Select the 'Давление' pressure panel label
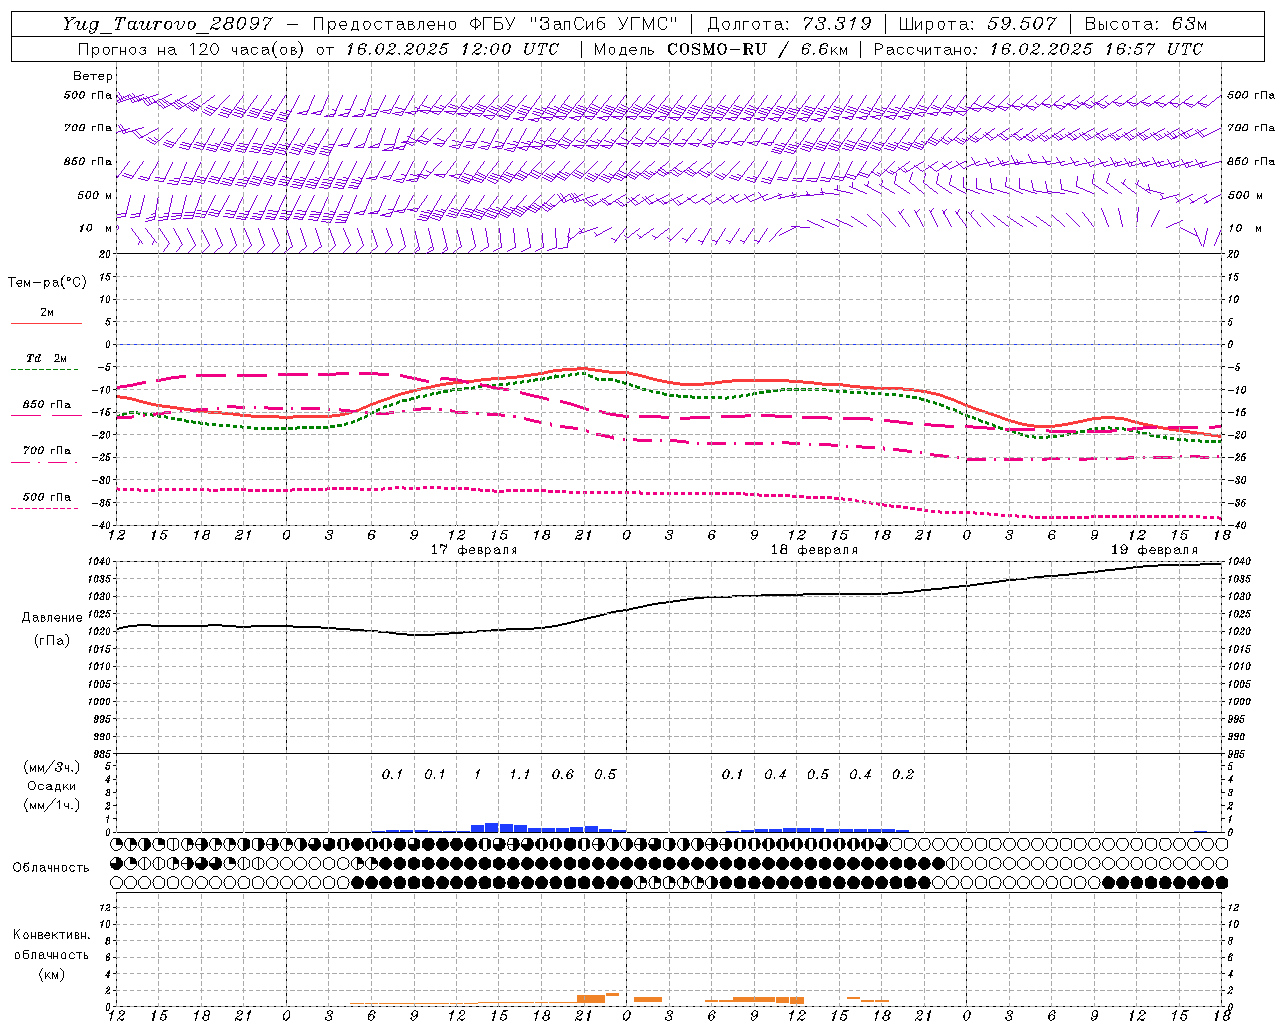The height and width of the screenshot is (1024, 1280). click(52, 618)
